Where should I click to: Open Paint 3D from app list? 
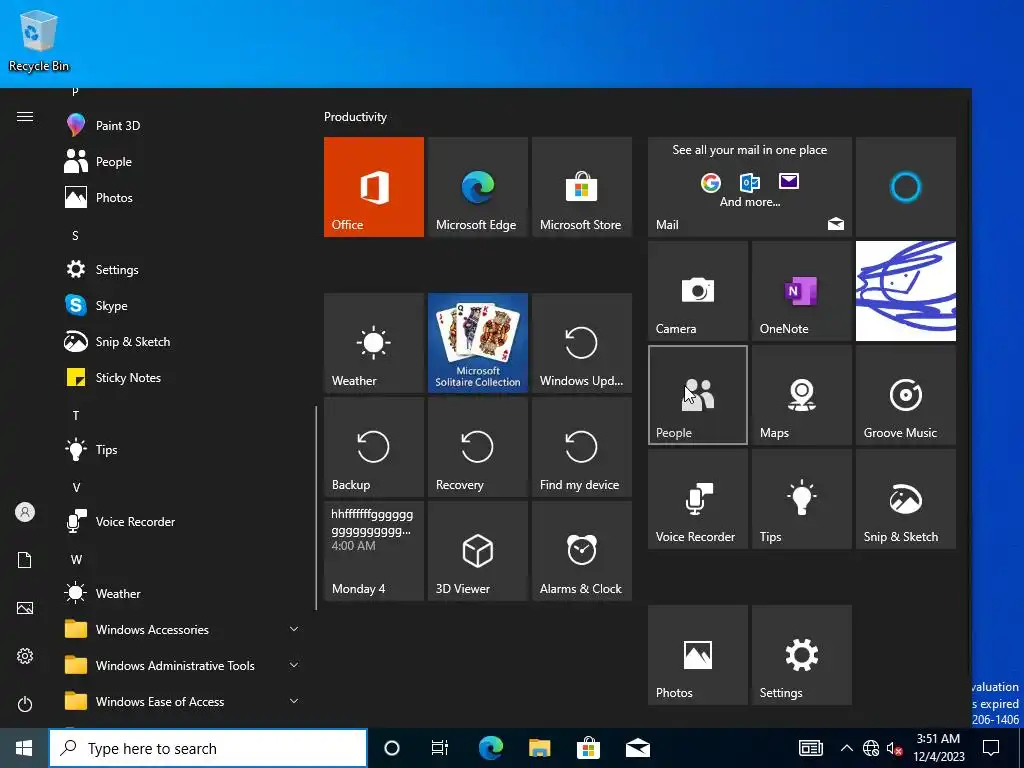[x=182, y=125]
